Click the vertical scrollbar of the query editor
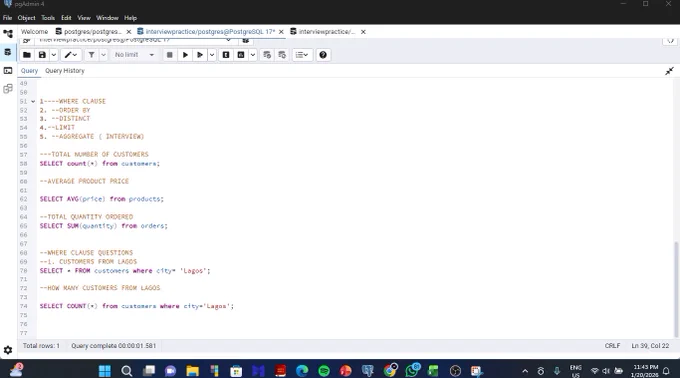This screenshot has width=680, height=378. click(x=676, y=289)
